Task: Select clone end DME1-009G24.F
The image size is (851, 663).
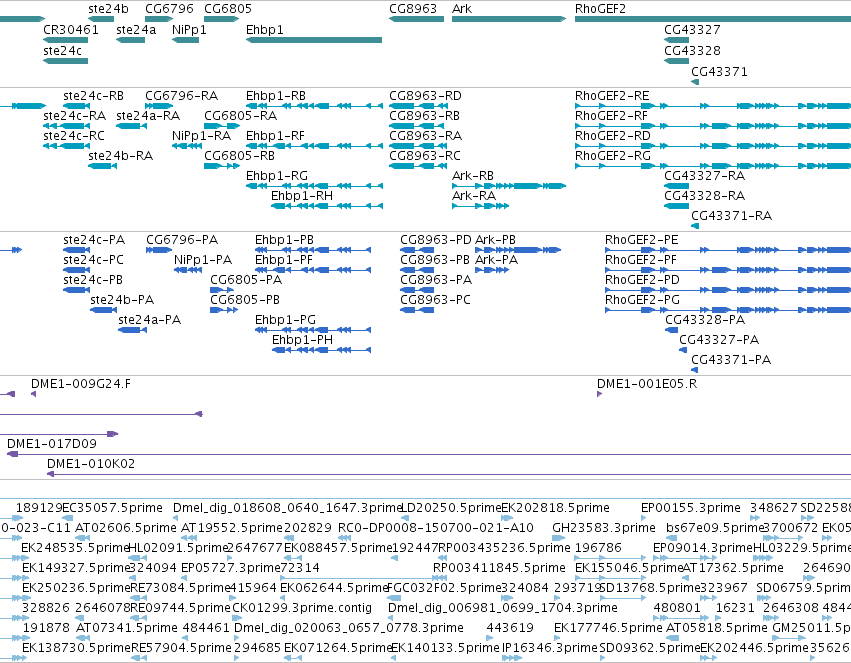Action: tap(80, 384)
